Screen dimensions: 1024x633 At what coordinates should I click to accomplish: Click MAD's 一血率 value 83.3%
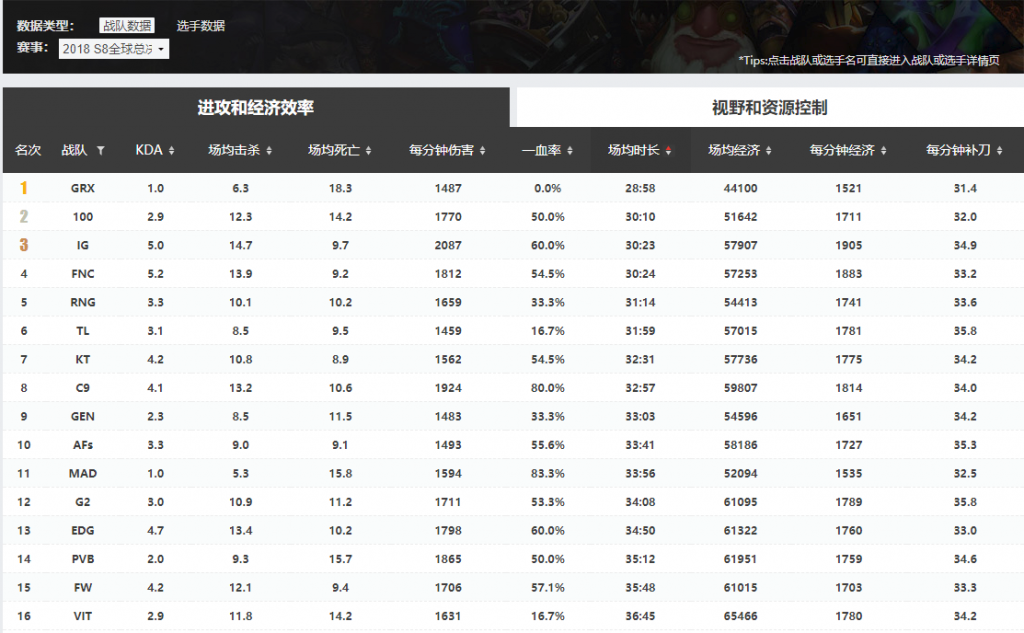point(547,474)
